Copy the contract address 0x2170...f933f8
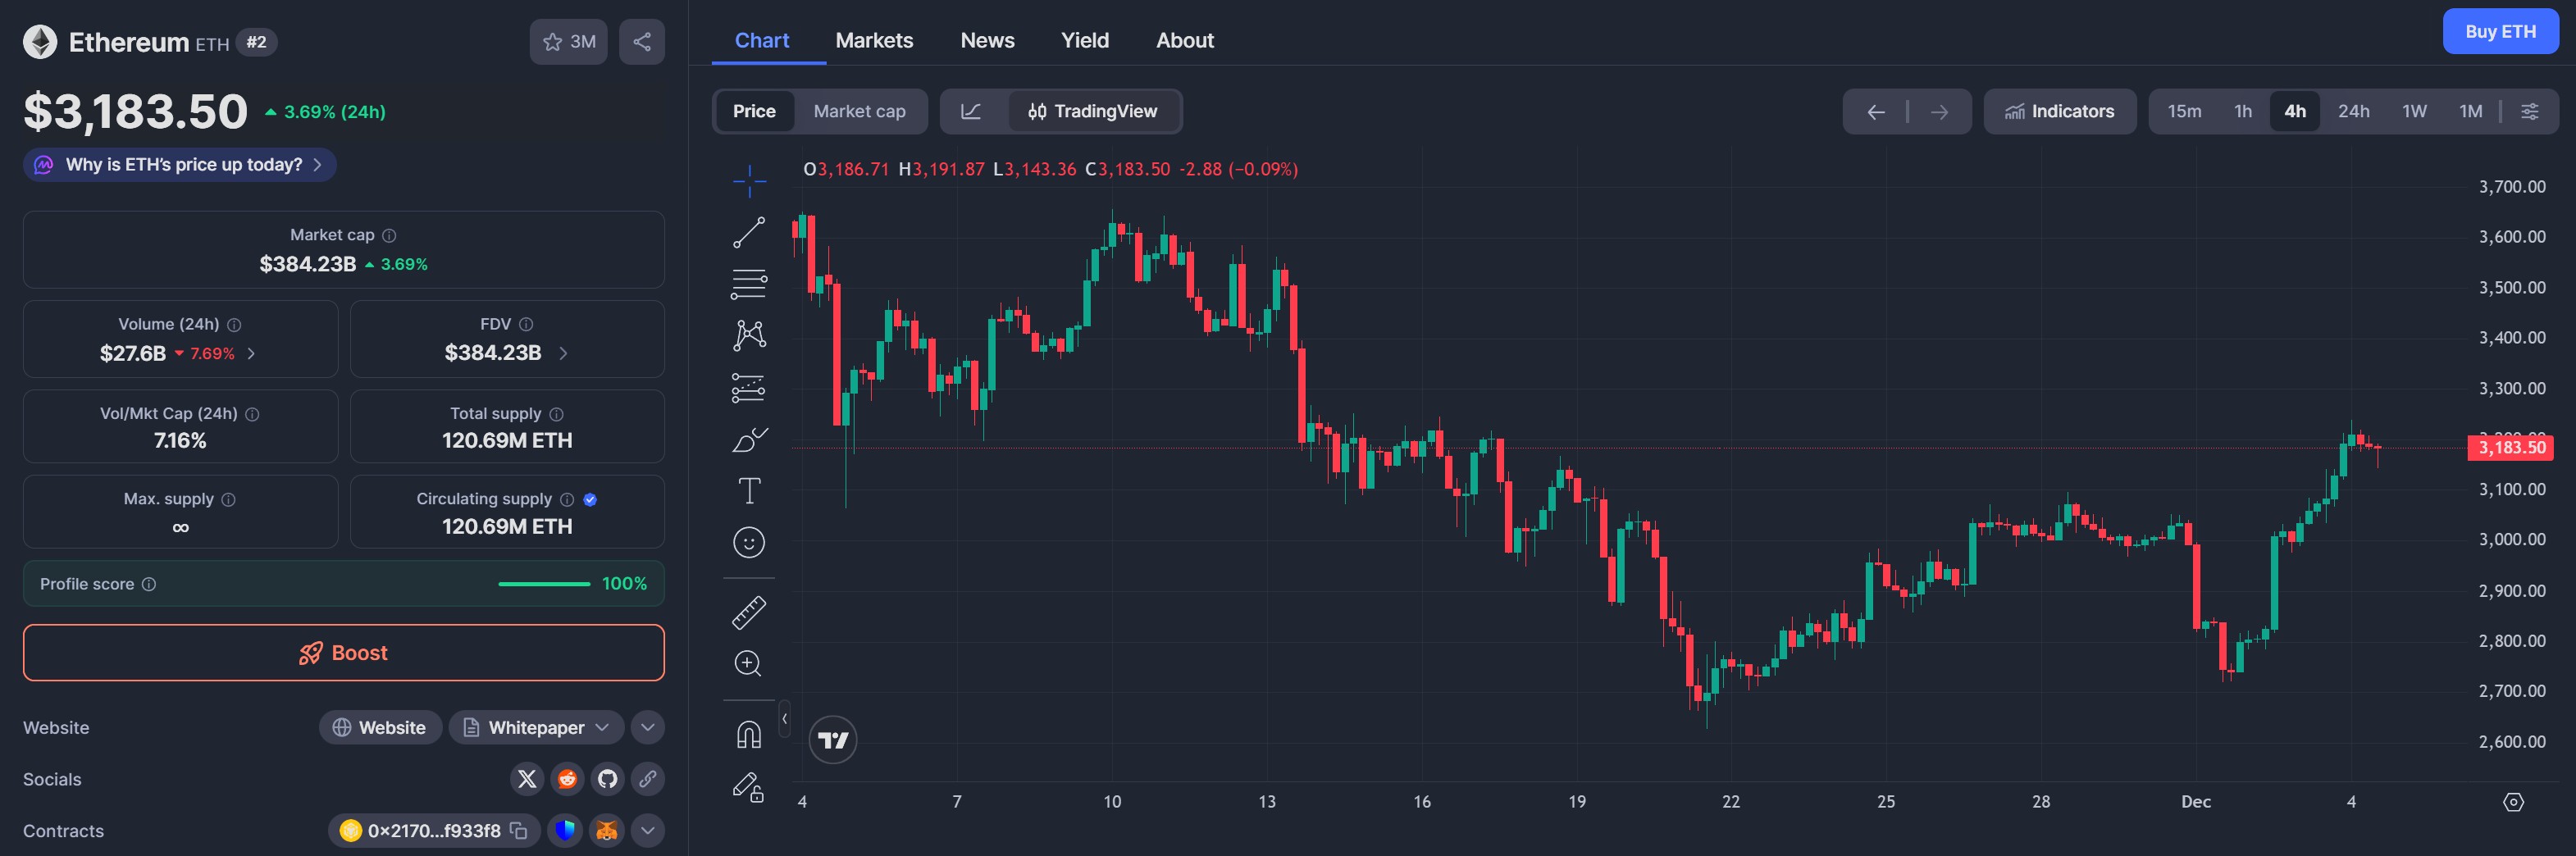2576x856 pixels. pos(519,831)
